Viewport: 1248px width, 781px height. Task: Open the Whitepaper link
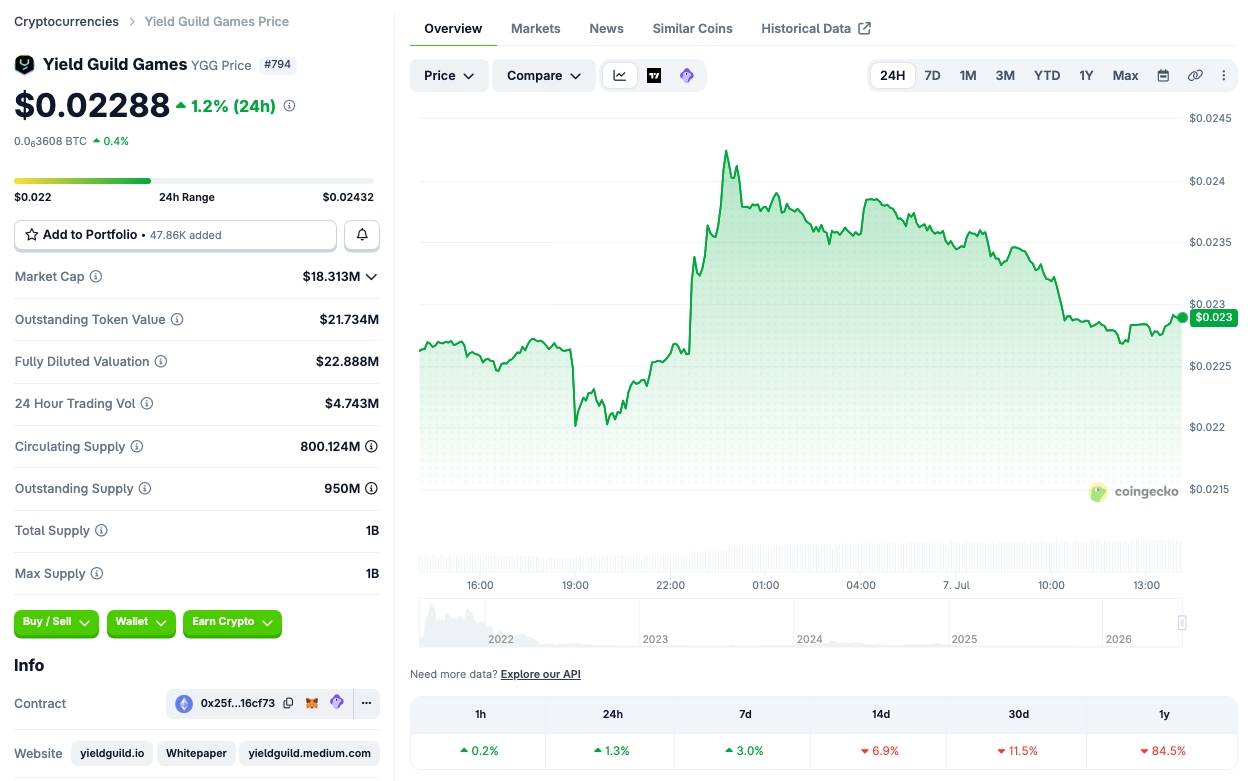coord(196,753)
